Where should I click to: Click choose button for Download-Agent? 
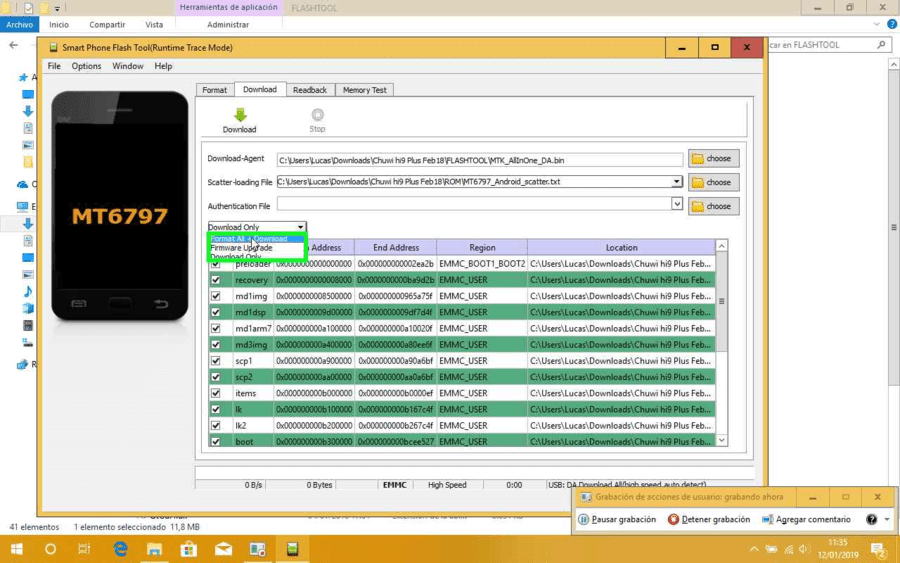pyautogui.click(x=713, y=158)
